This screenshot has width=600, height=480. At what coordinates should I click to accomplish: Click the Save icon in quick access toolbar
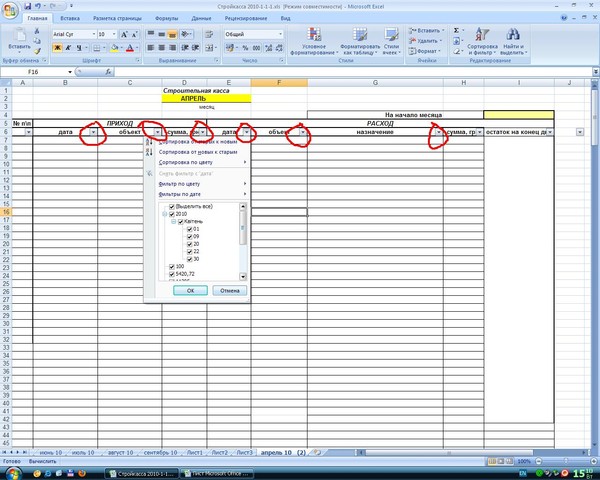(x=28, y=6)
